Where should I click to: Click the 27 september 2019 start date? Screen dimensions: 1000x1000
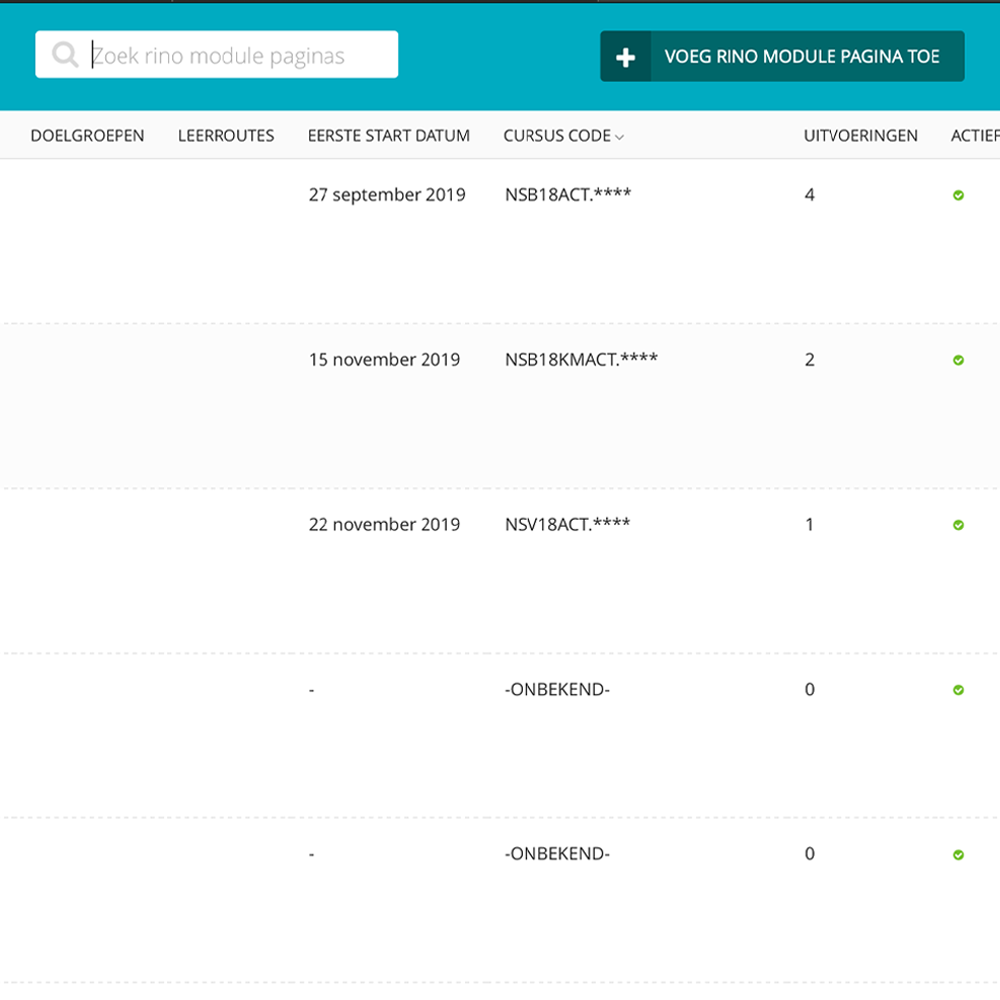pos(387,195)
